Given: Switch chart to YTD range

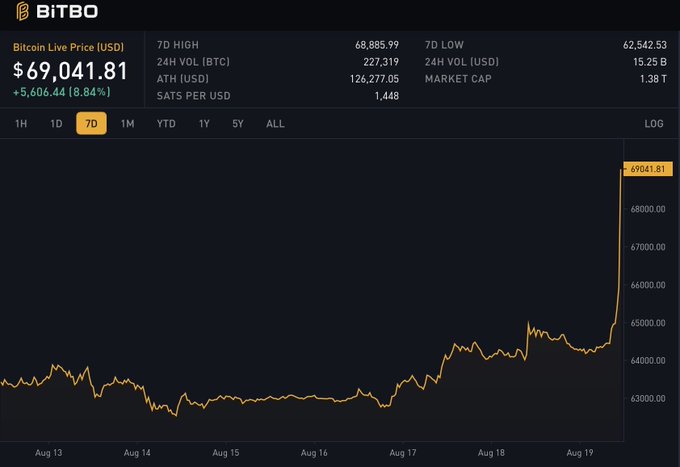Looking at the screenshot, I should pyautogui.click(x=166, y=124).
